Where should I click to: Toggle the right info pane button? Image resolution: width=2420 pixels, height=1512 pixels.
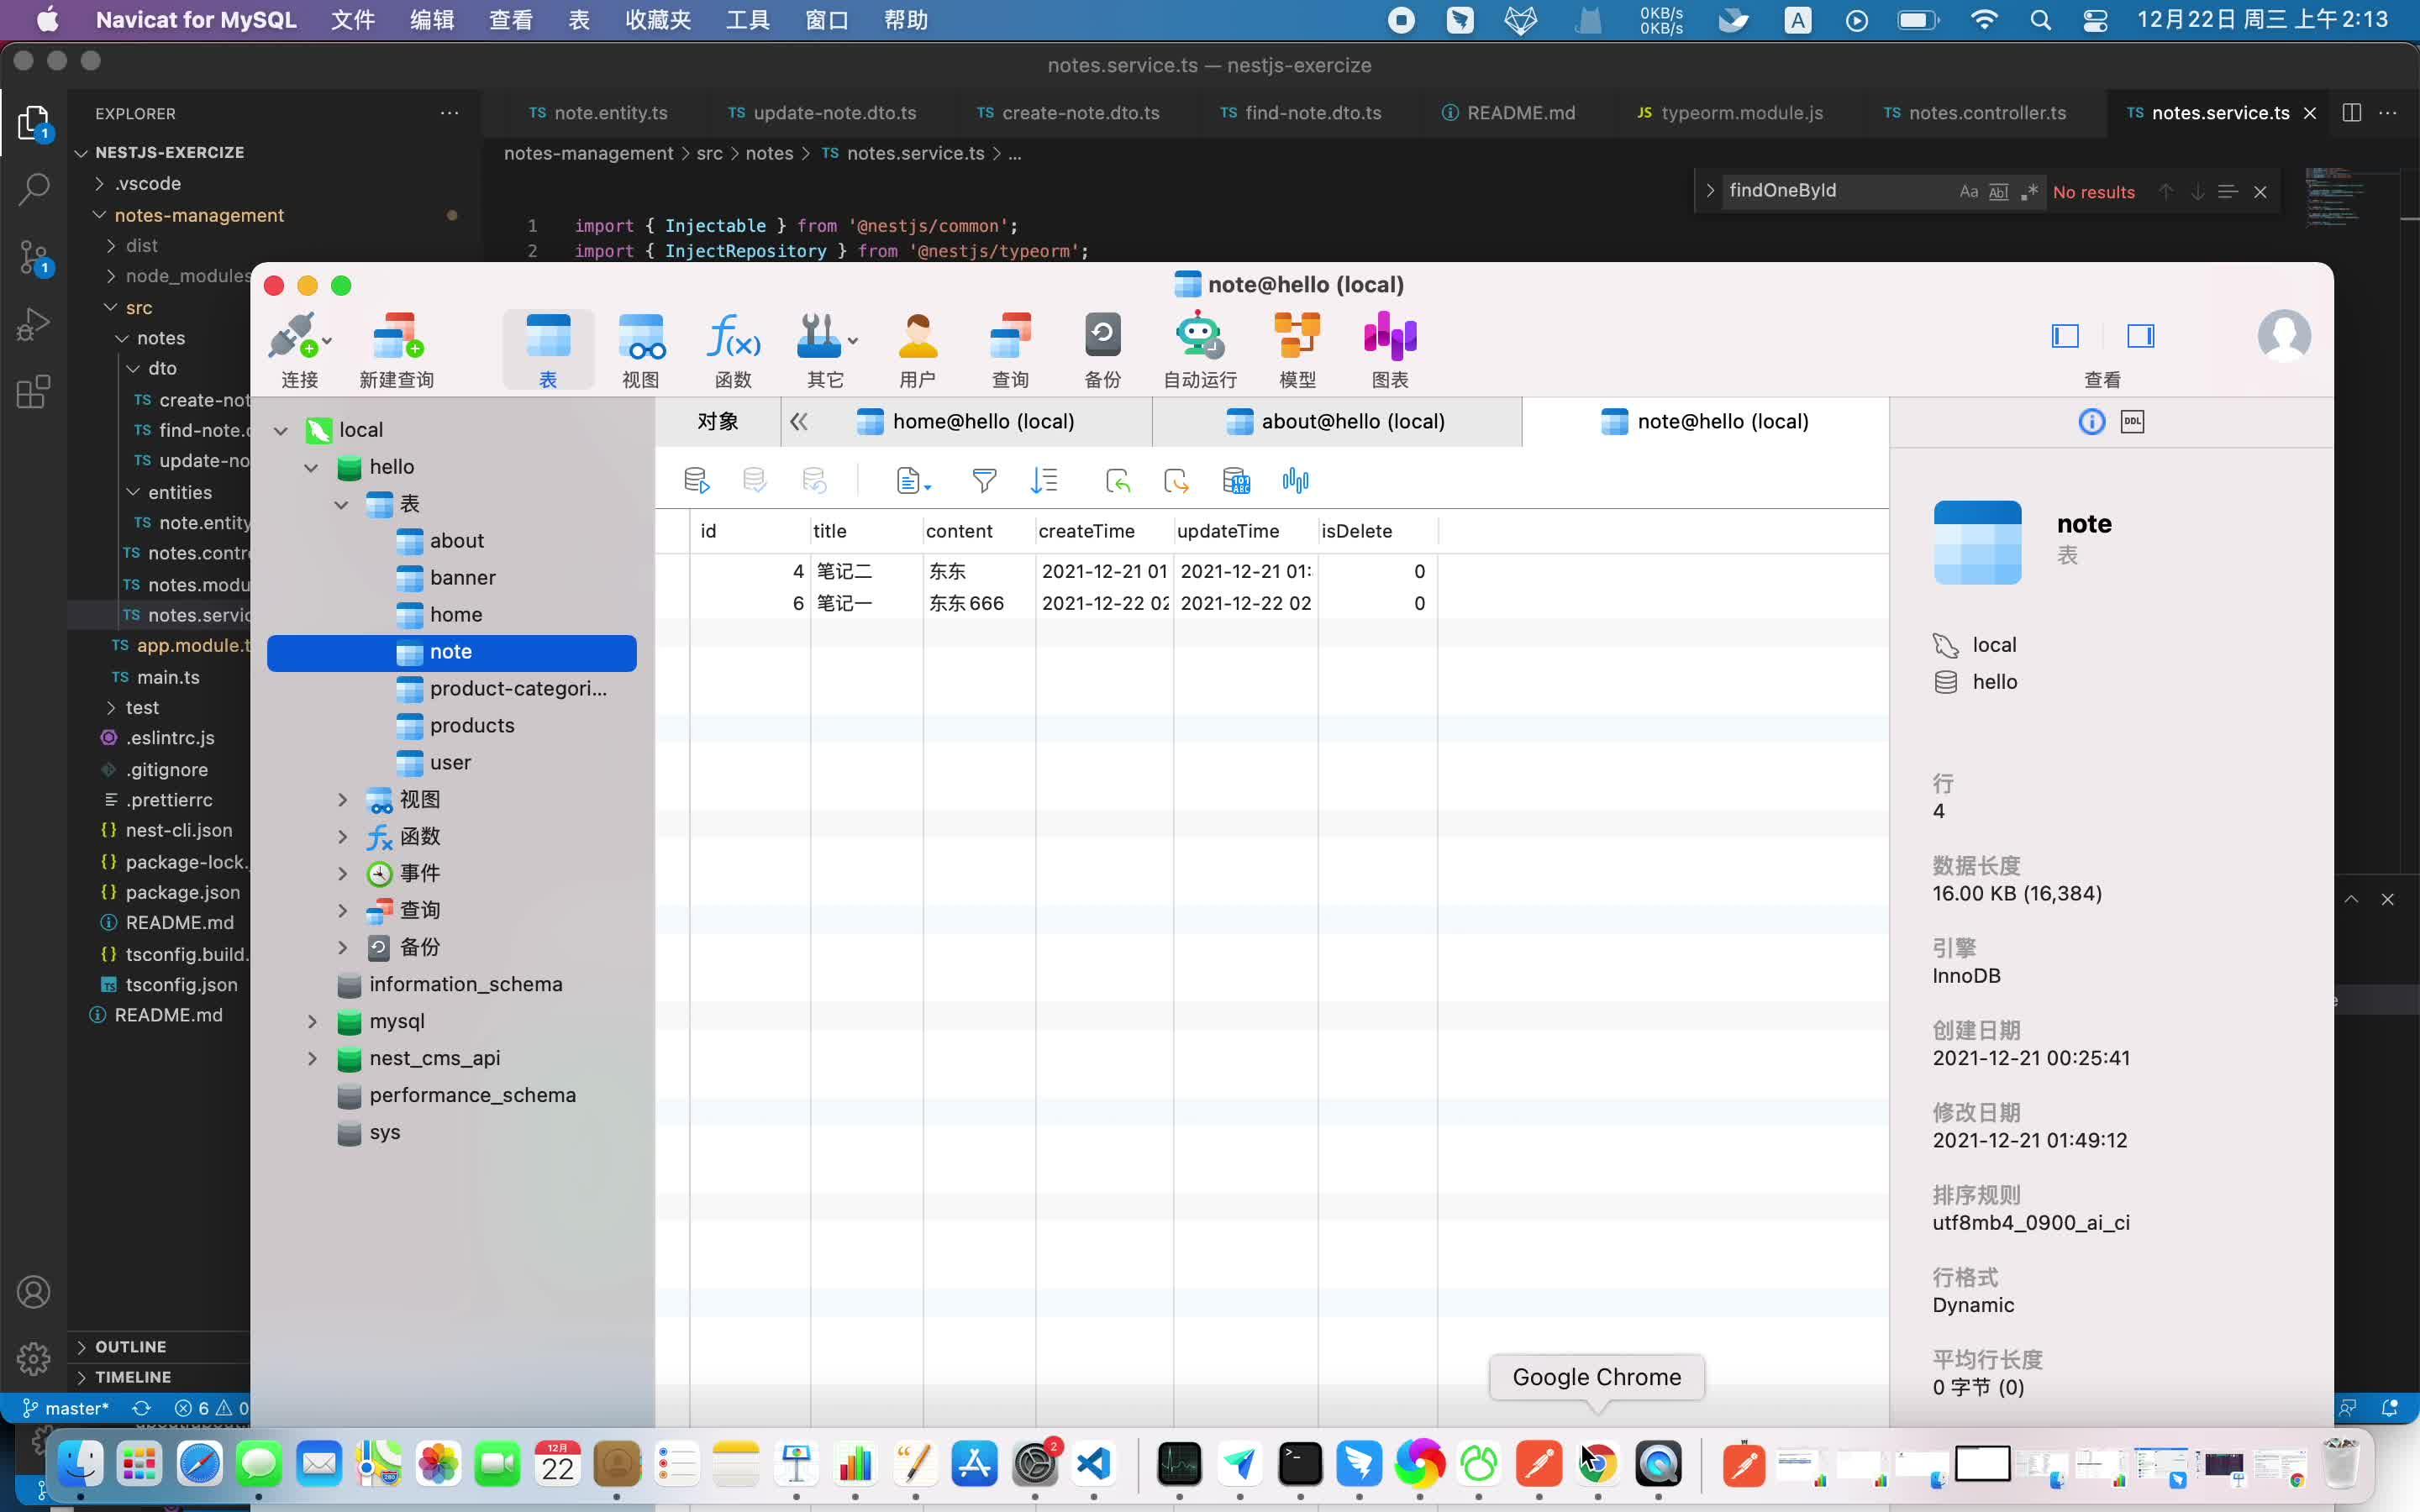2140,336
